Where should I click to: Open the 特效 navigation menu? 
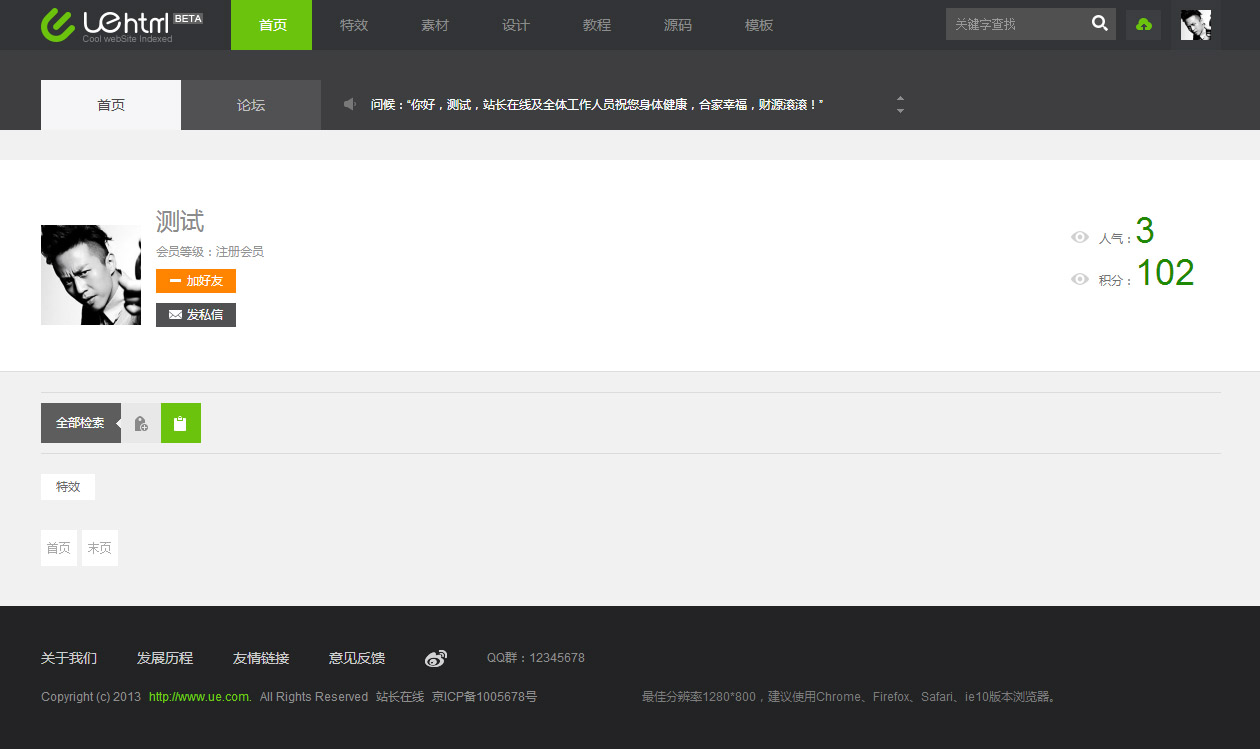[x=354, y=25]
